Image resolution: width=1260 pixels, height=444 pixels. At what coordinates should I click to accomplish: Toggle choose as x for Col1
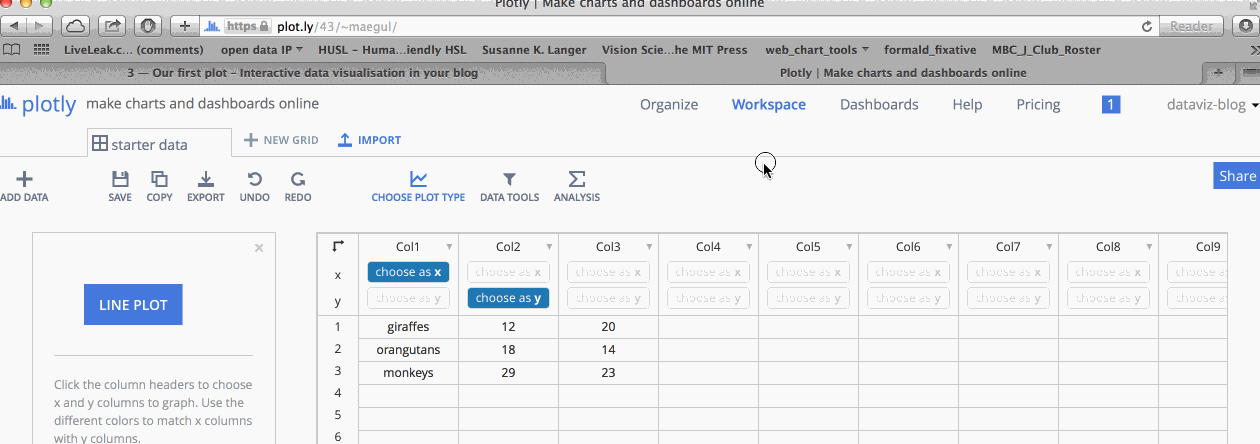point(408,272)
